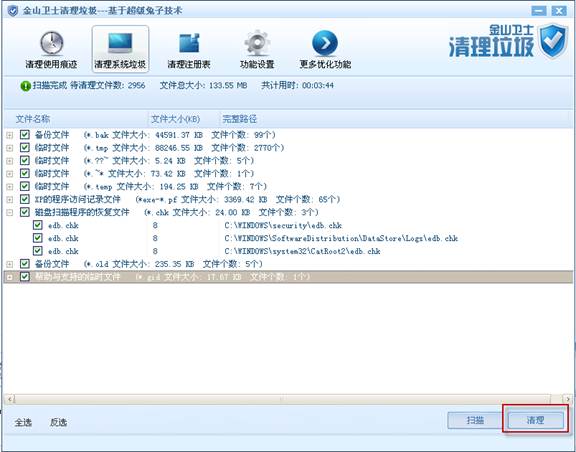Screen dimensions: 576x452
Task: Click the 扫描 scan button
Action: [x=475, y=420]
